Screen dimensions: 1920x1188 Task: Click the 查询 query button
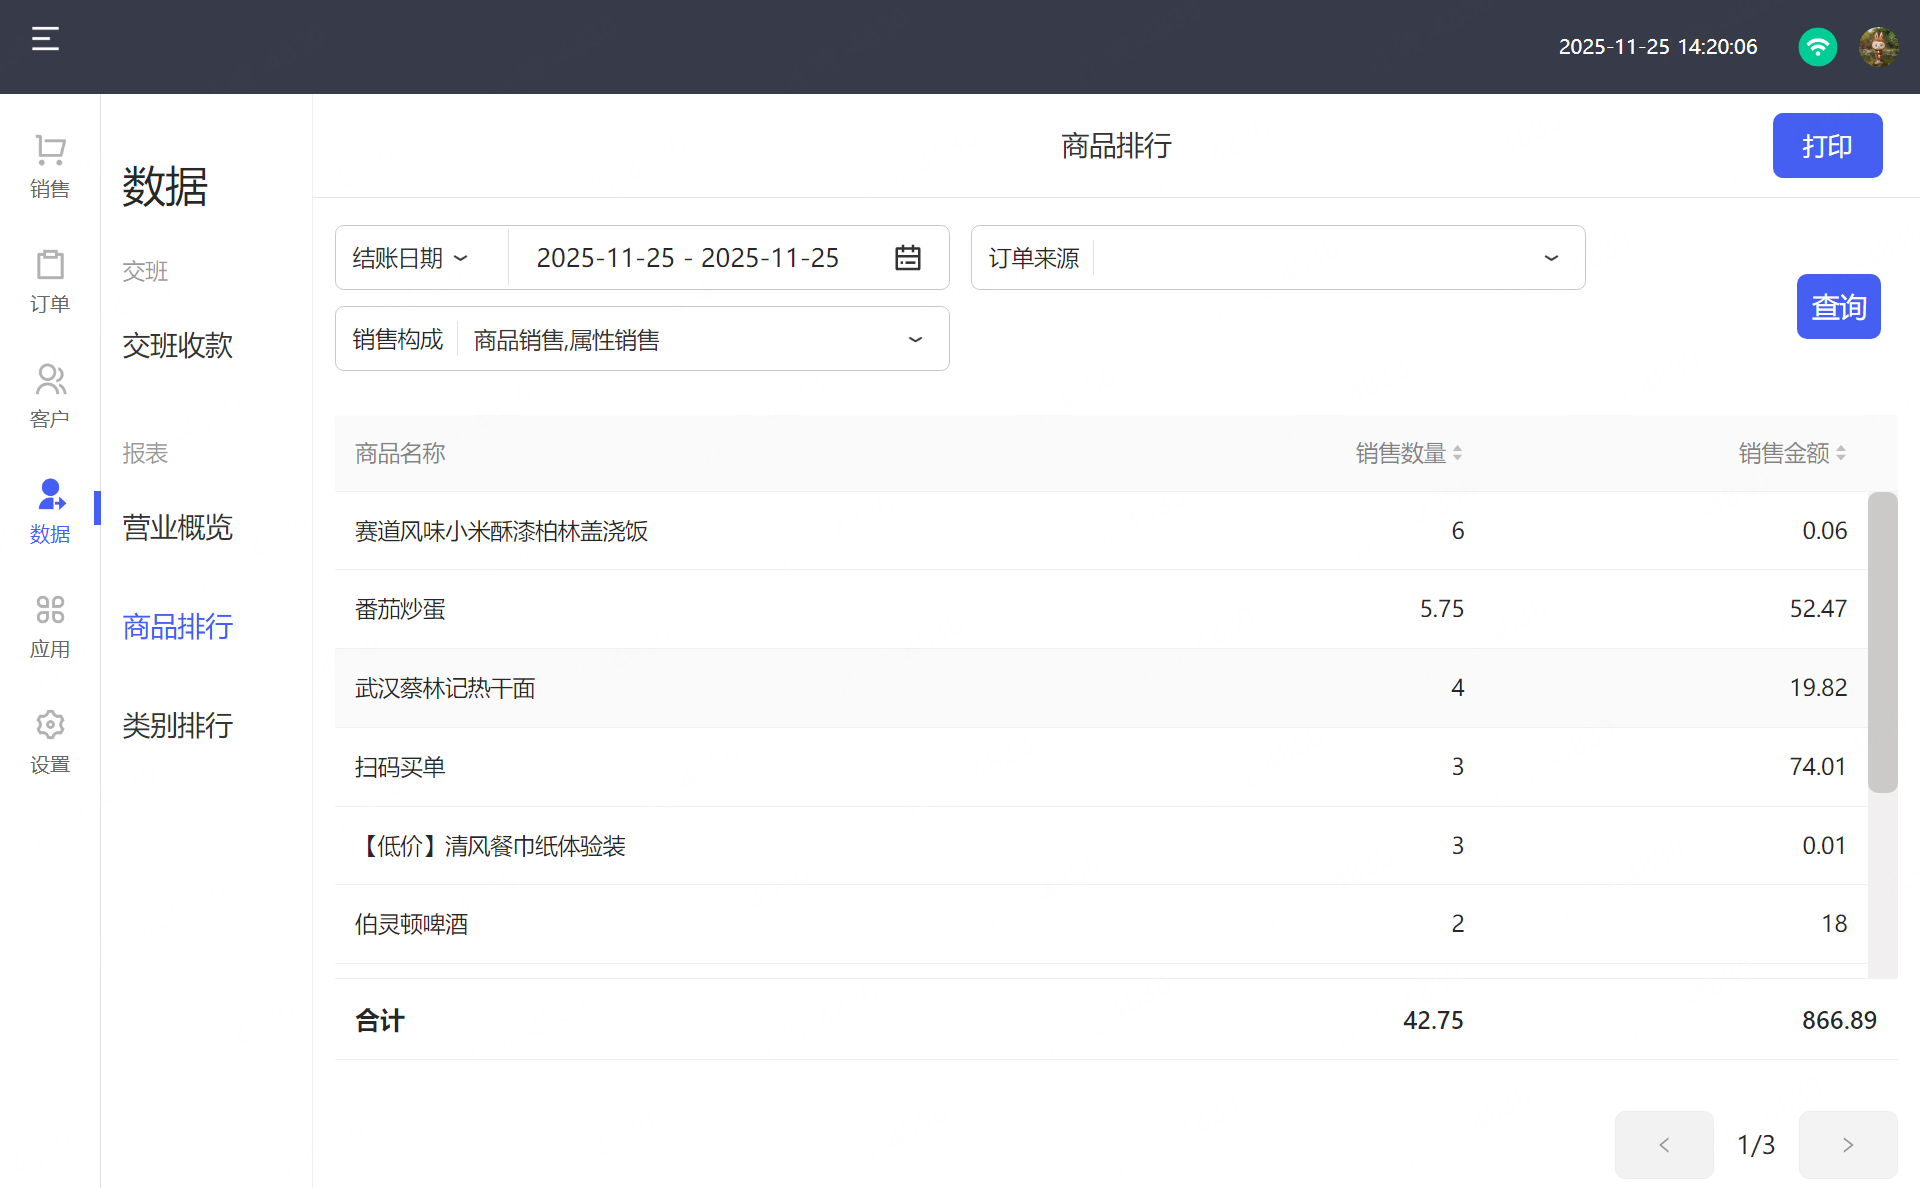pos(1838,307)
